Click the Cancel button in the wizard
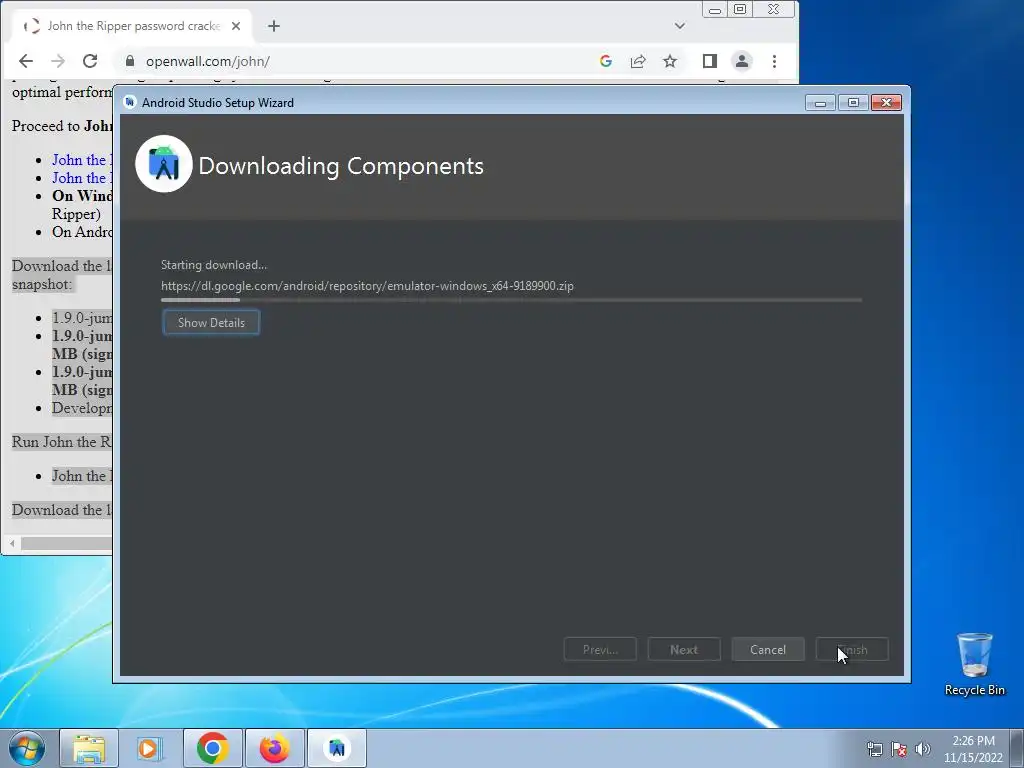The width and height of the screenshot is (1024, 768). coord(768,650)
